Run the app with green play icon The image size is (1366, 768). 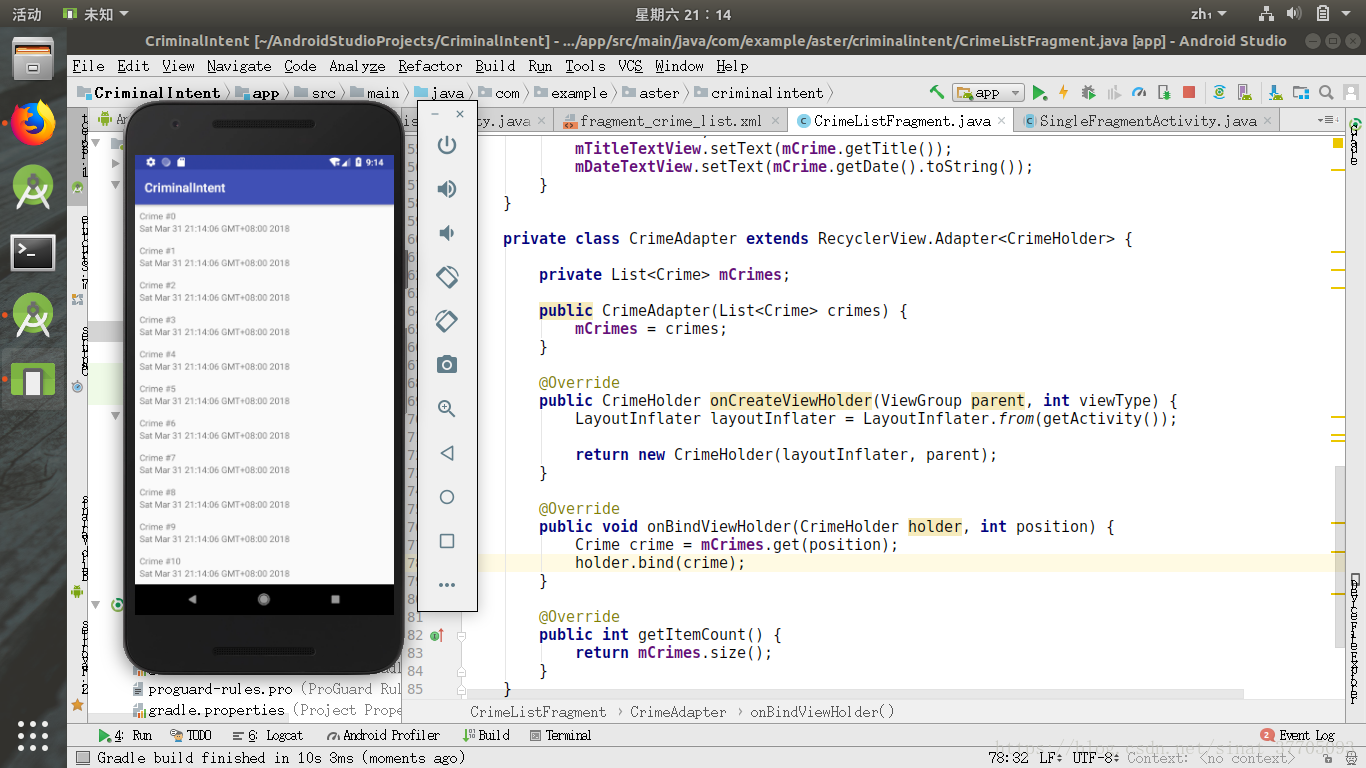[1040, 92]
